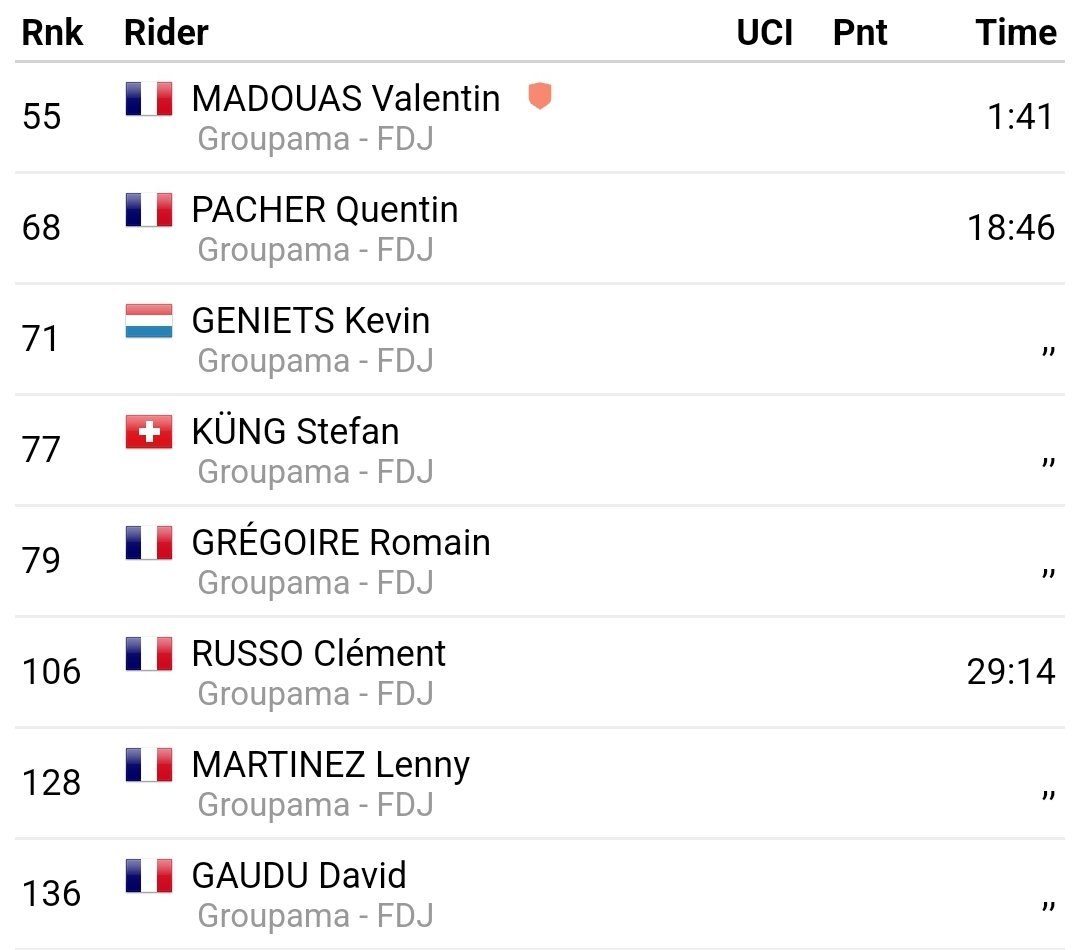Open Groupama - FDJ team under GAUDU David
The width and height of the screenshot is (1080, 950).
point(315,916)
